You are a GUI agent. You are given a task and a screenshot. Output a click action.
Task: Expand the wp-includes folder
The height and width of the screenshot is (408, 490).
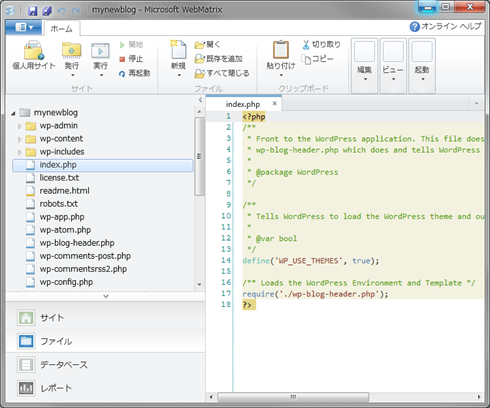(x=20, y=152)
